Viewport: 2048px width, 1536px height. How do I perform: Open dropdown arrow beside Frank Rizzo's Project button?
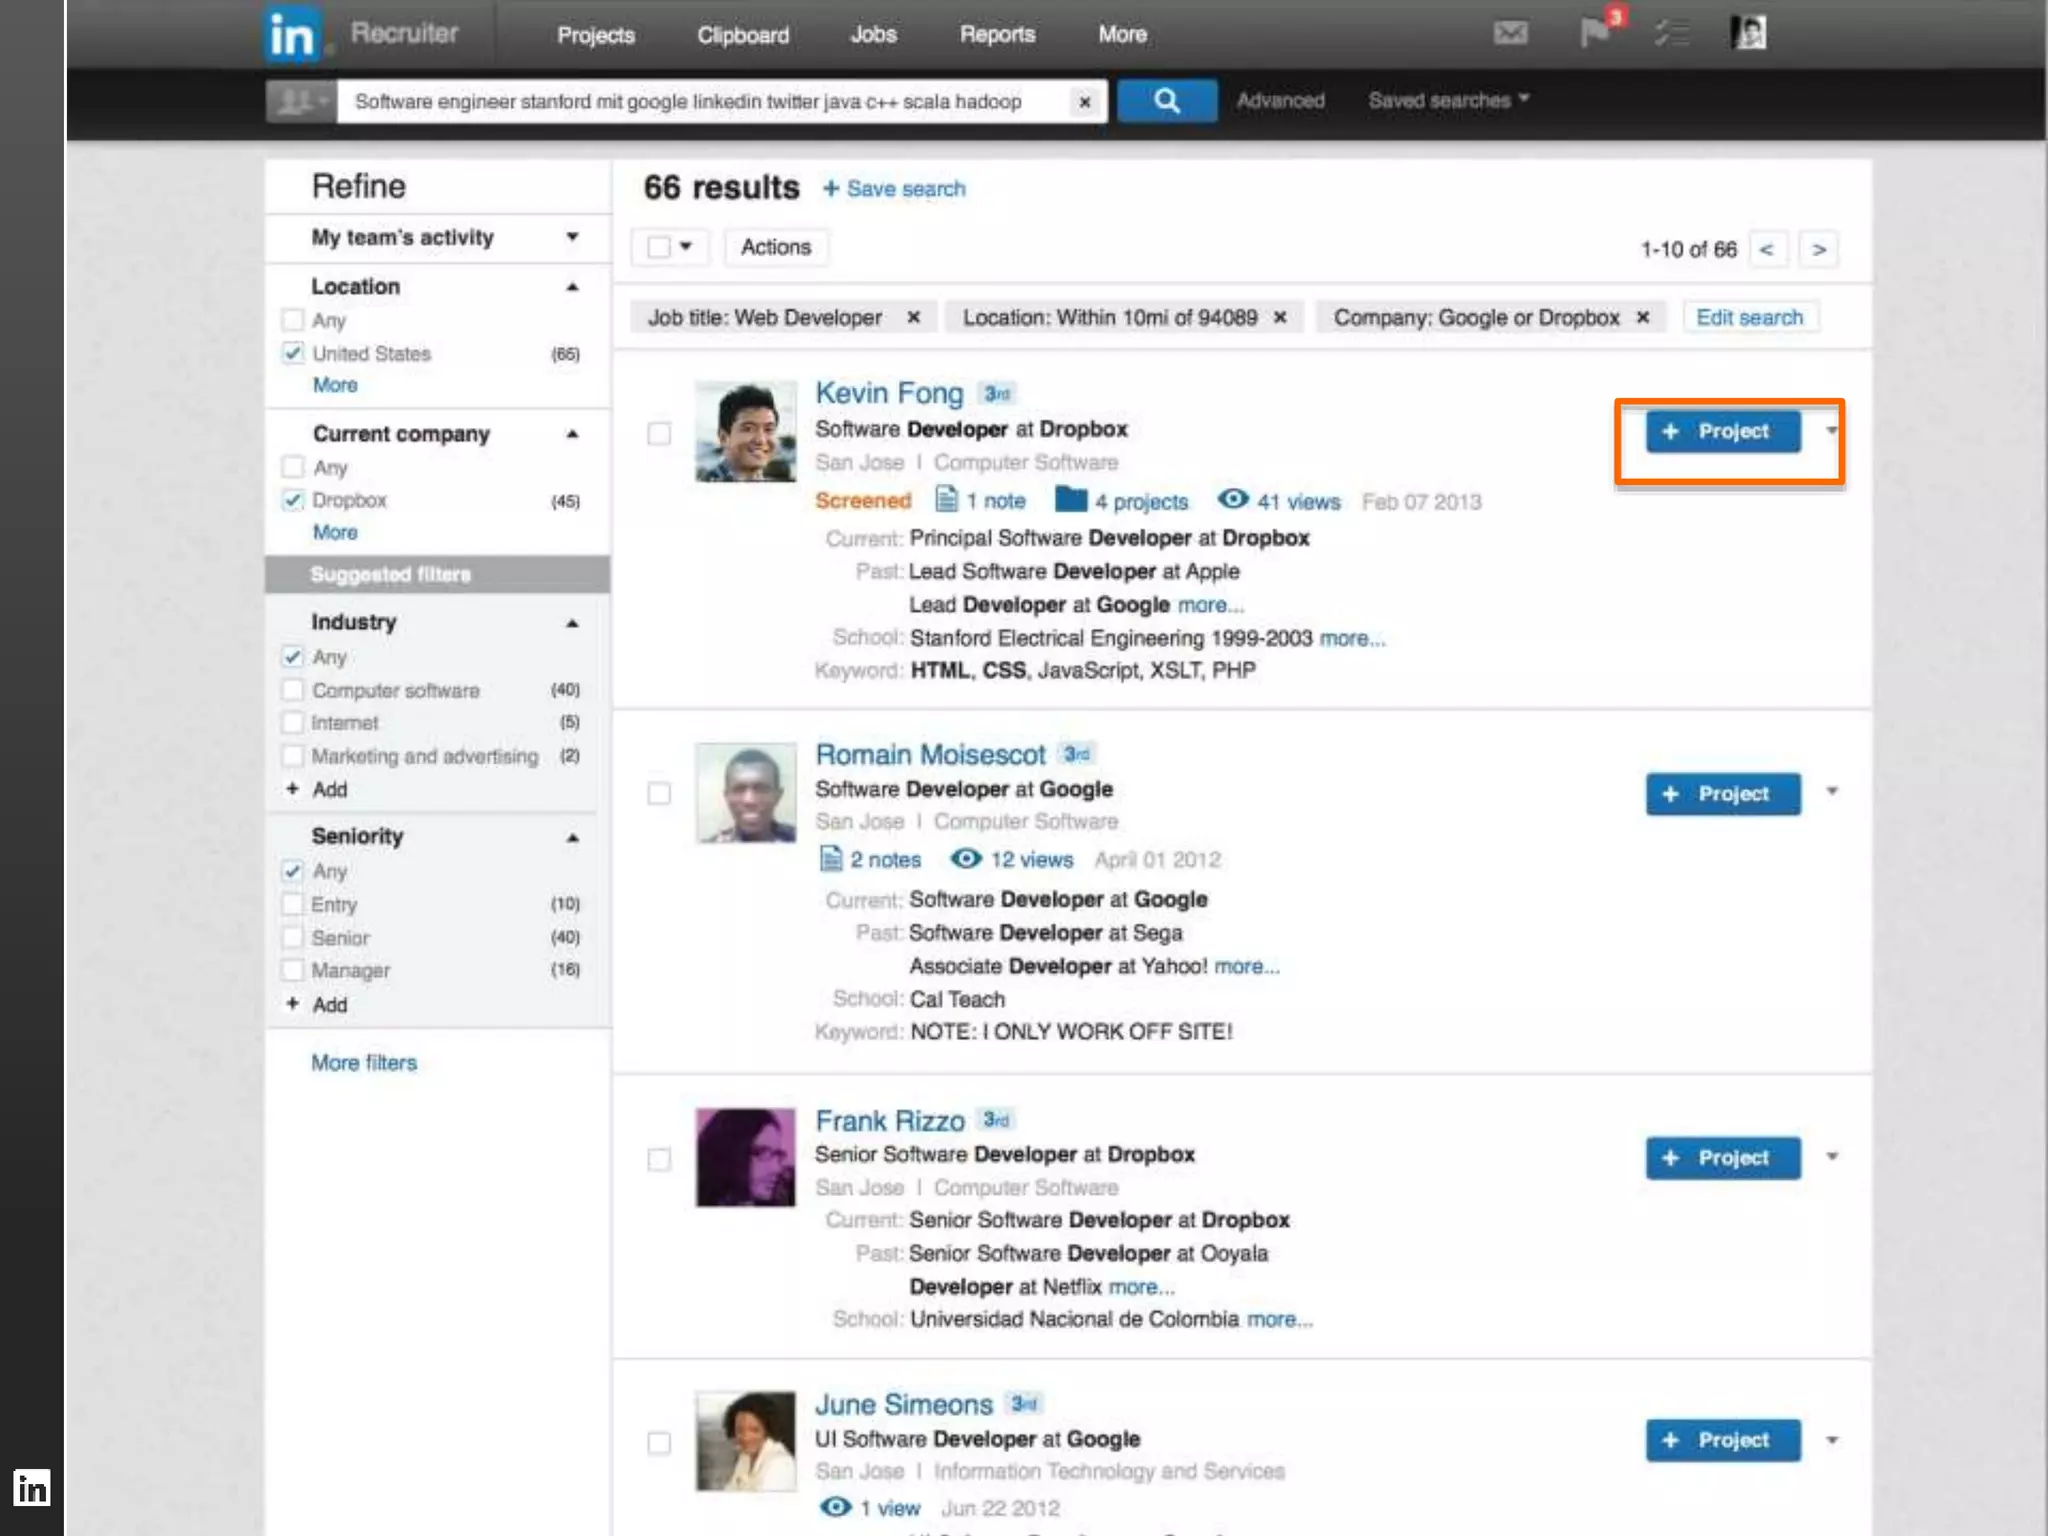pos(1832,1157)
